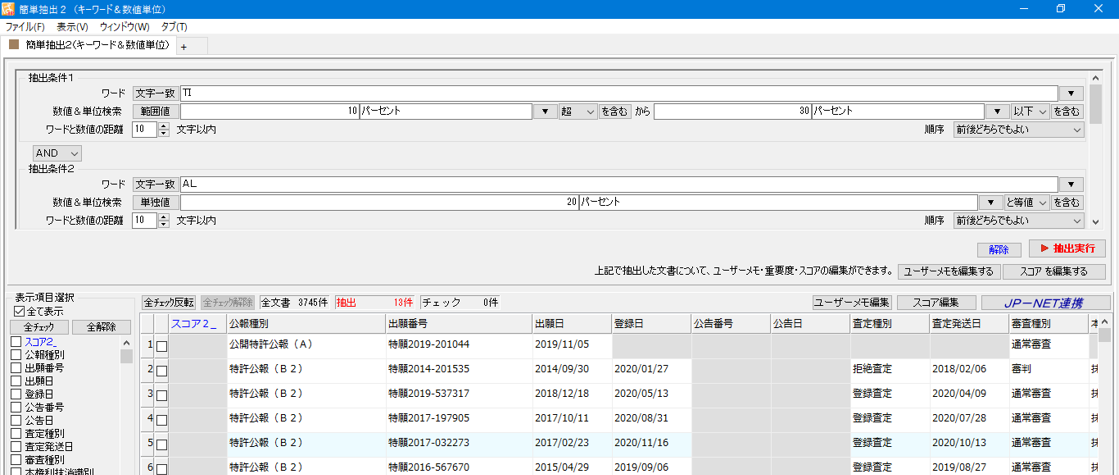Click the 解除 button
1119x475 pixels.
999,249
